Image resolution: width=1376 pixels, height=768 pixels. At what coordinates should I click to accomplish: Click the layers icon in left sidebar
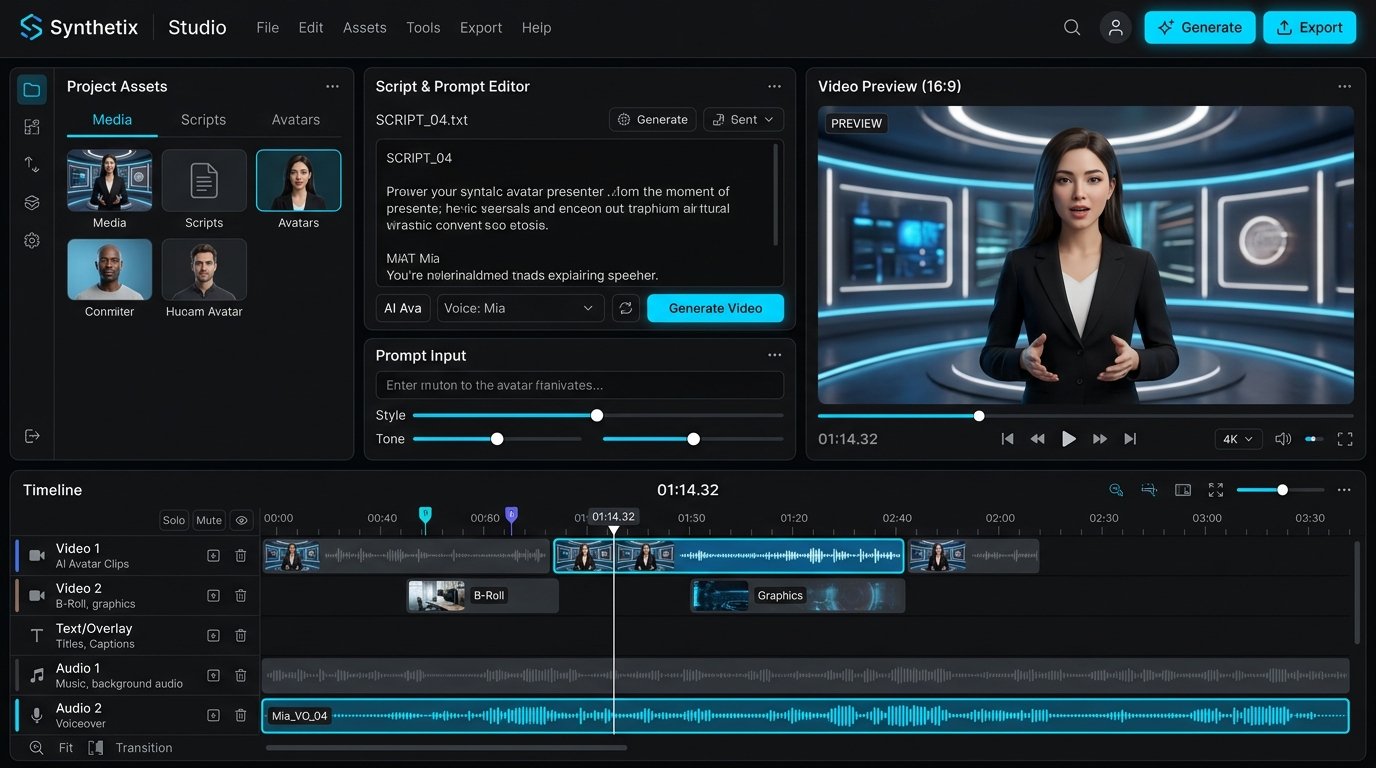coord(32,203)
